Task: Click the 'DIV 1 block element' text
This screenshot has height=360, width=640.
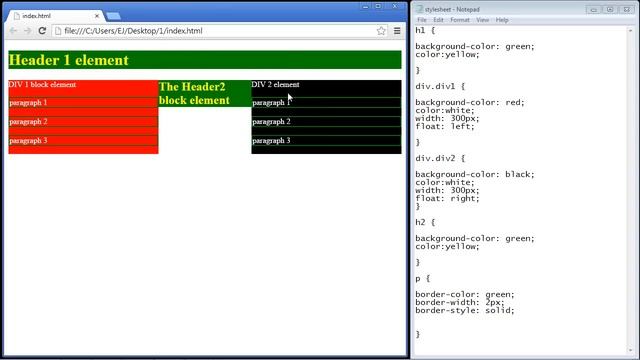Action: [x=42, y=84]
